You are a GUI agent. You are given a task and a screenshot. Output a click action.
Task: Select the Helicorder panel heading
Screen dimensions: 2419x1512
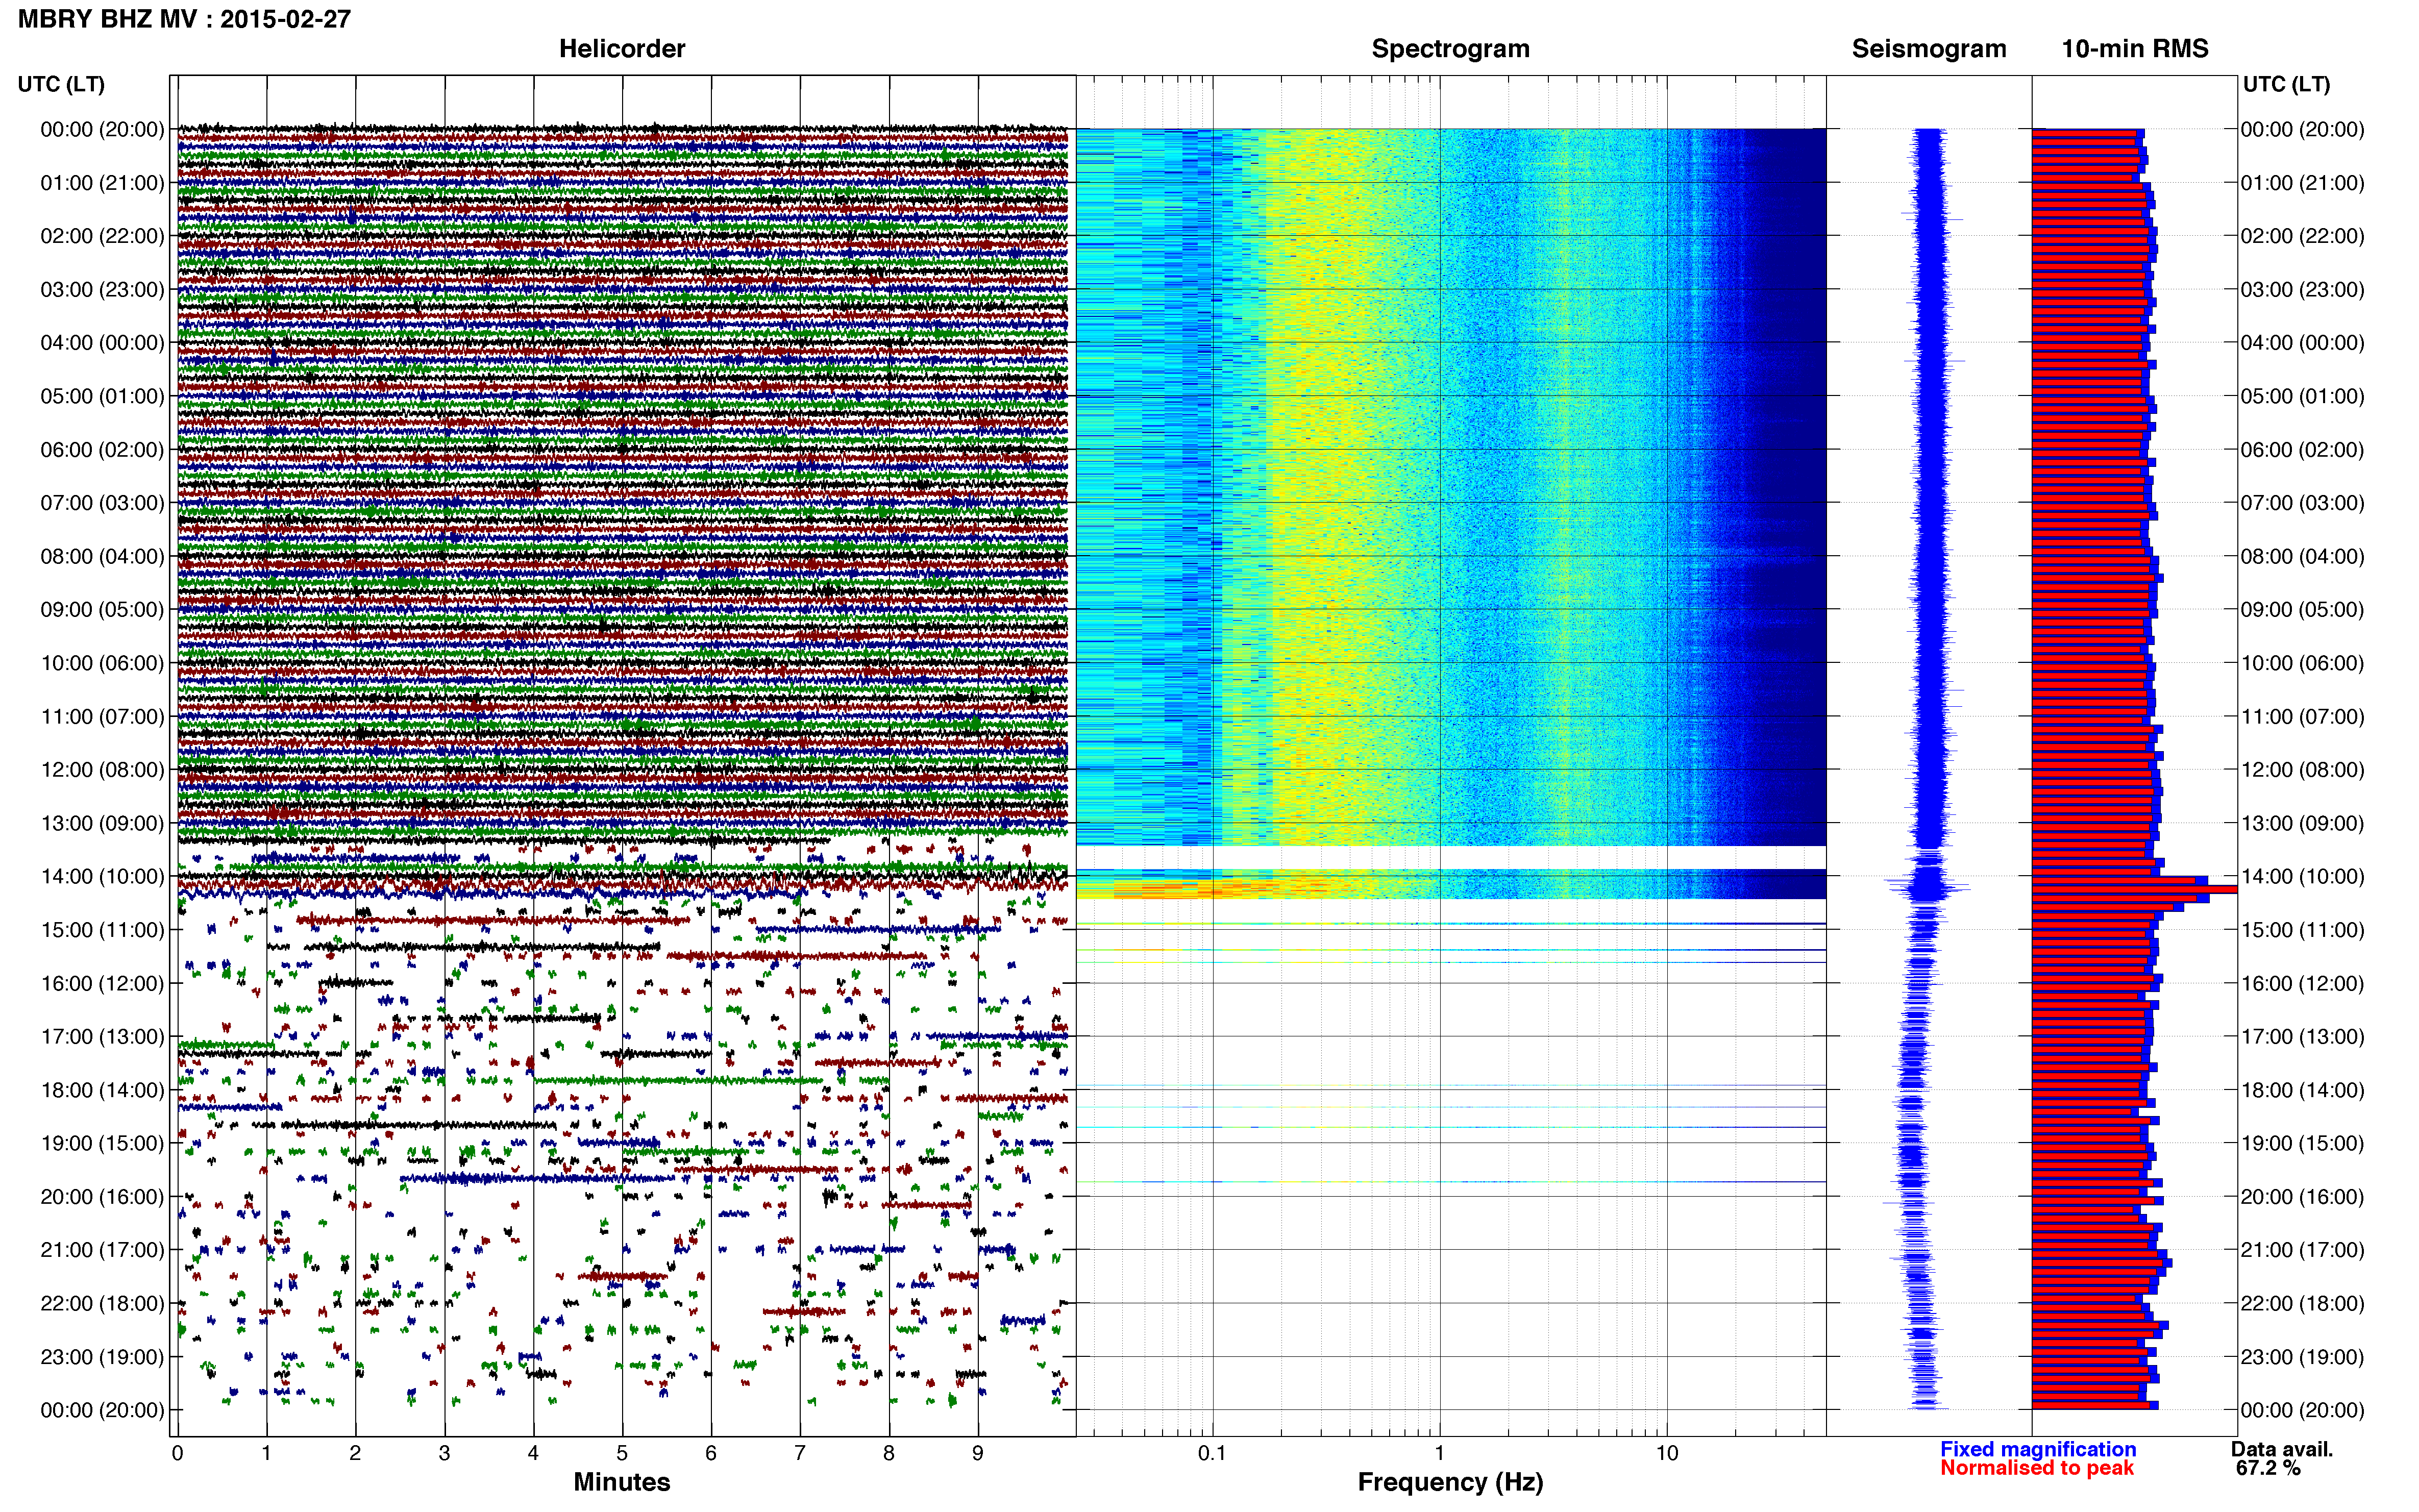(x=622, y=48)
